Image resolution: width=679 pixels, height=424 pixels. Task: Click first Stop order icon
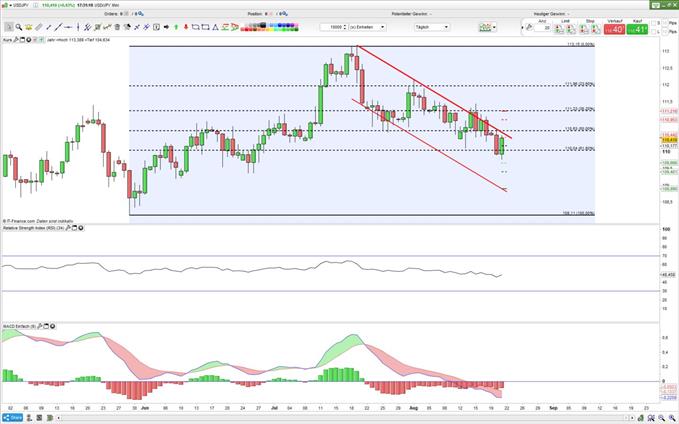click(585, 29)
